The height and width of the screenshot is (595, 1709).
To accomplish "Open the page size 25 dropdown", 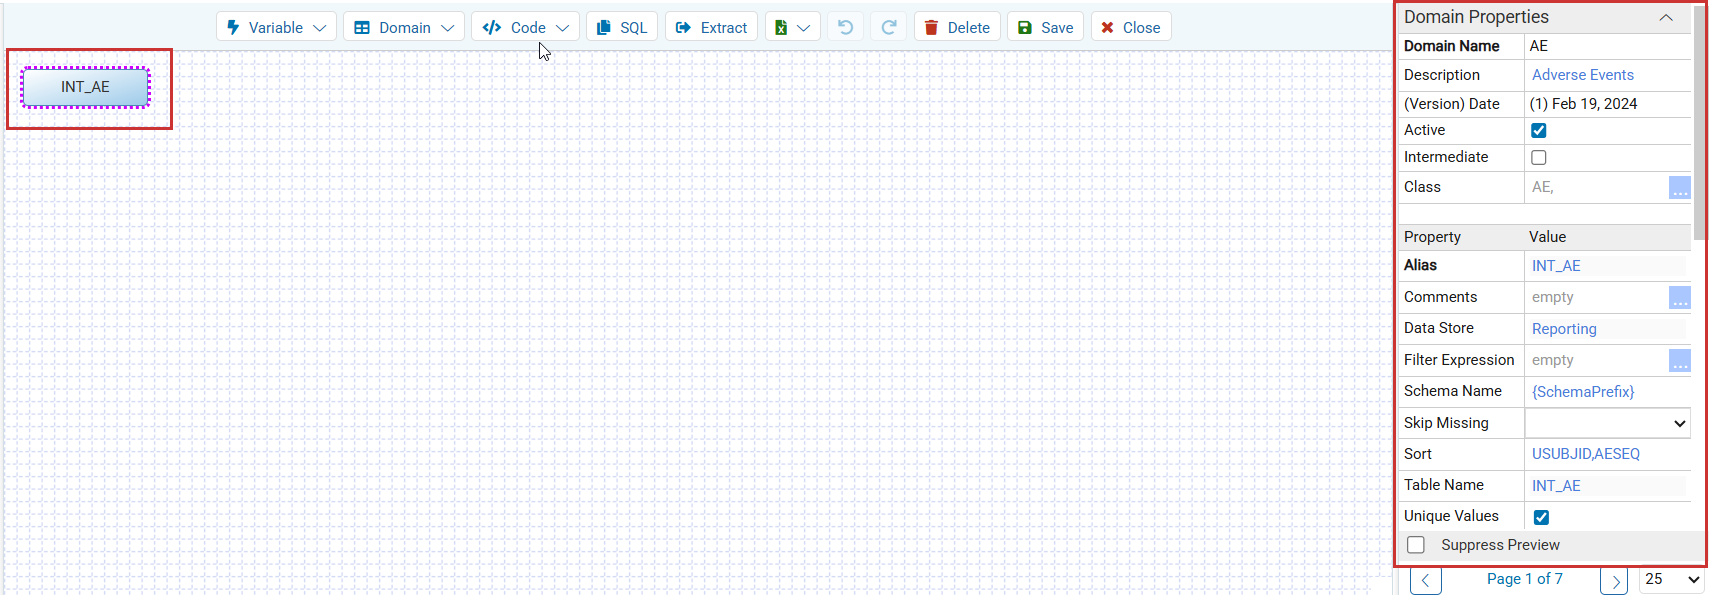I will click(1672, 579).
